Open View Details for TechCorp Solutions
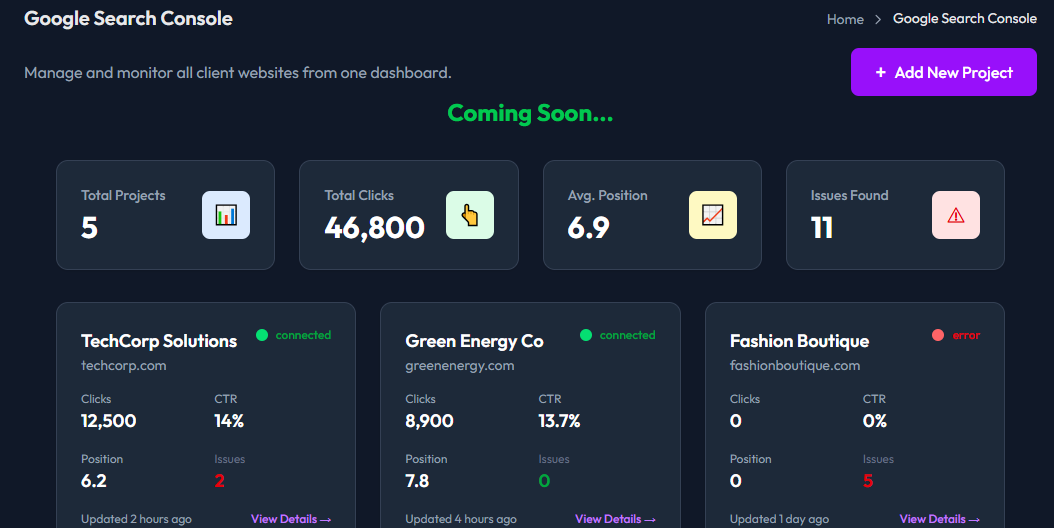The width and height of the screenshot is (1054, 528). (290, 519)
